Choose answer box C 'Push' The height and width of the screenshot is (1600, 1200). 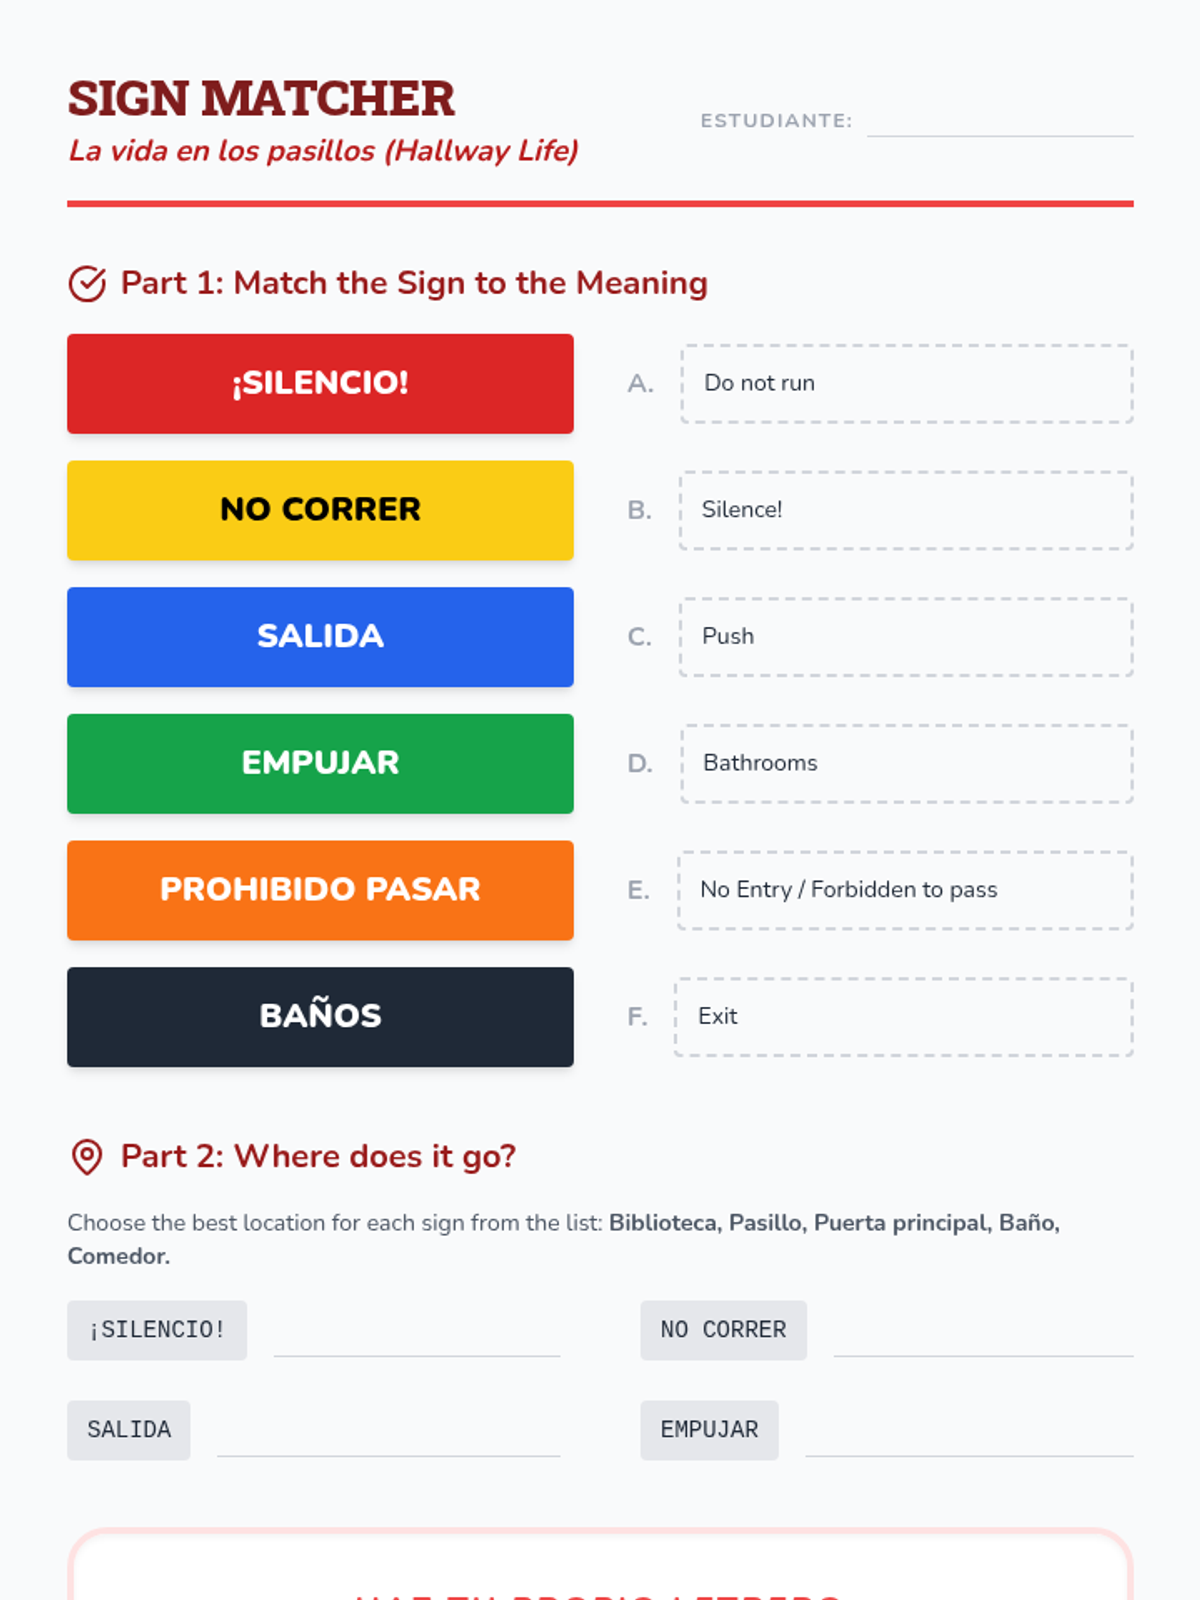[x=906, y=637]
